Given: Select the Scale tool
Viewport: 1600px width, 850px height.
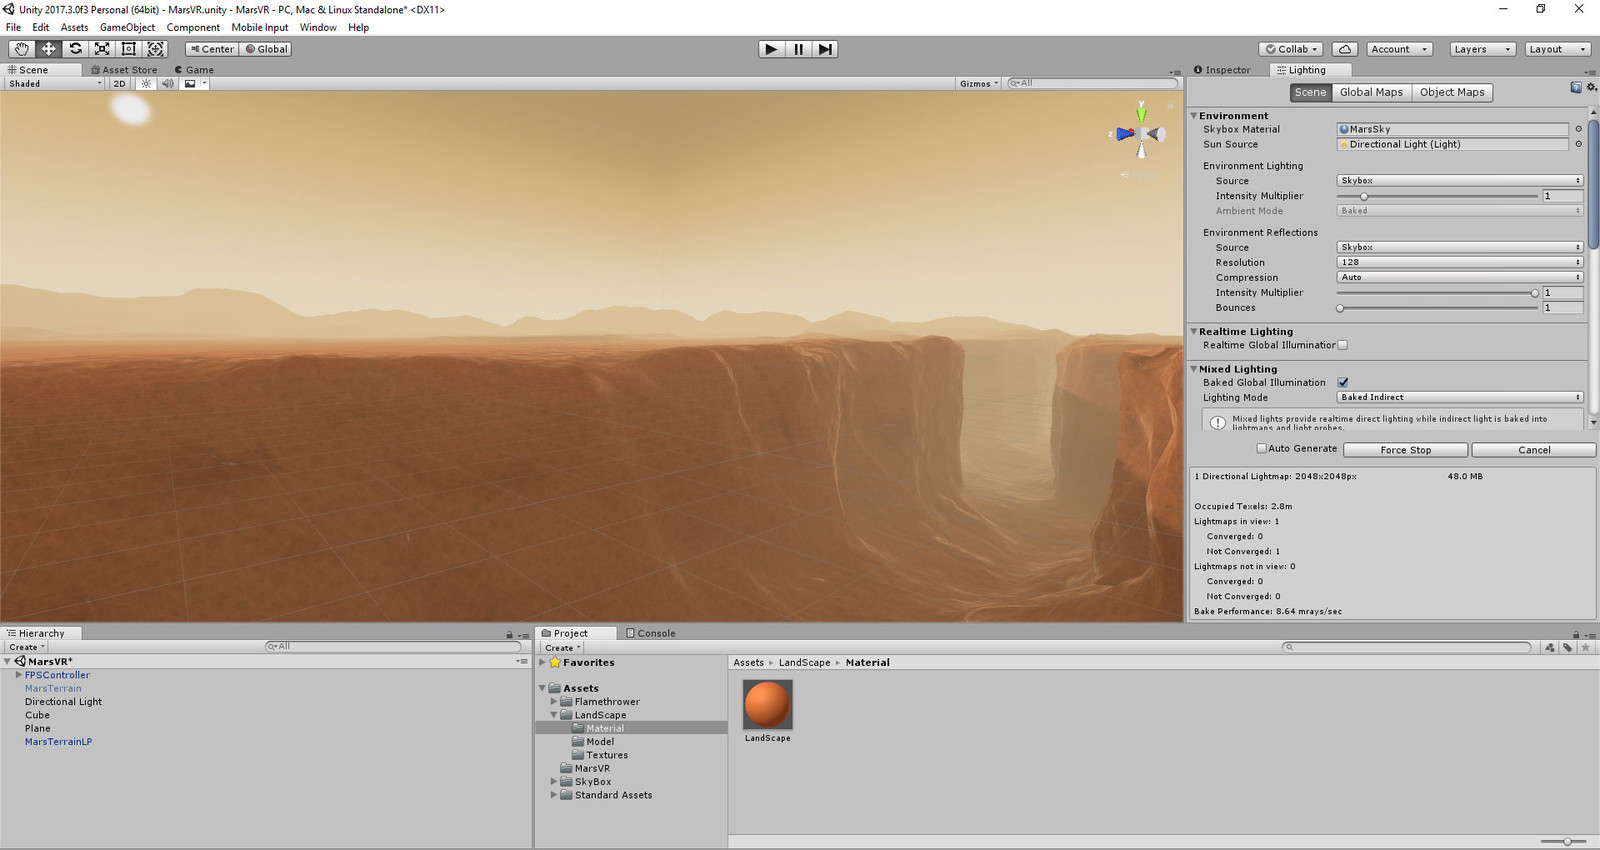Looking at the screenshot, I should [102, 49].
